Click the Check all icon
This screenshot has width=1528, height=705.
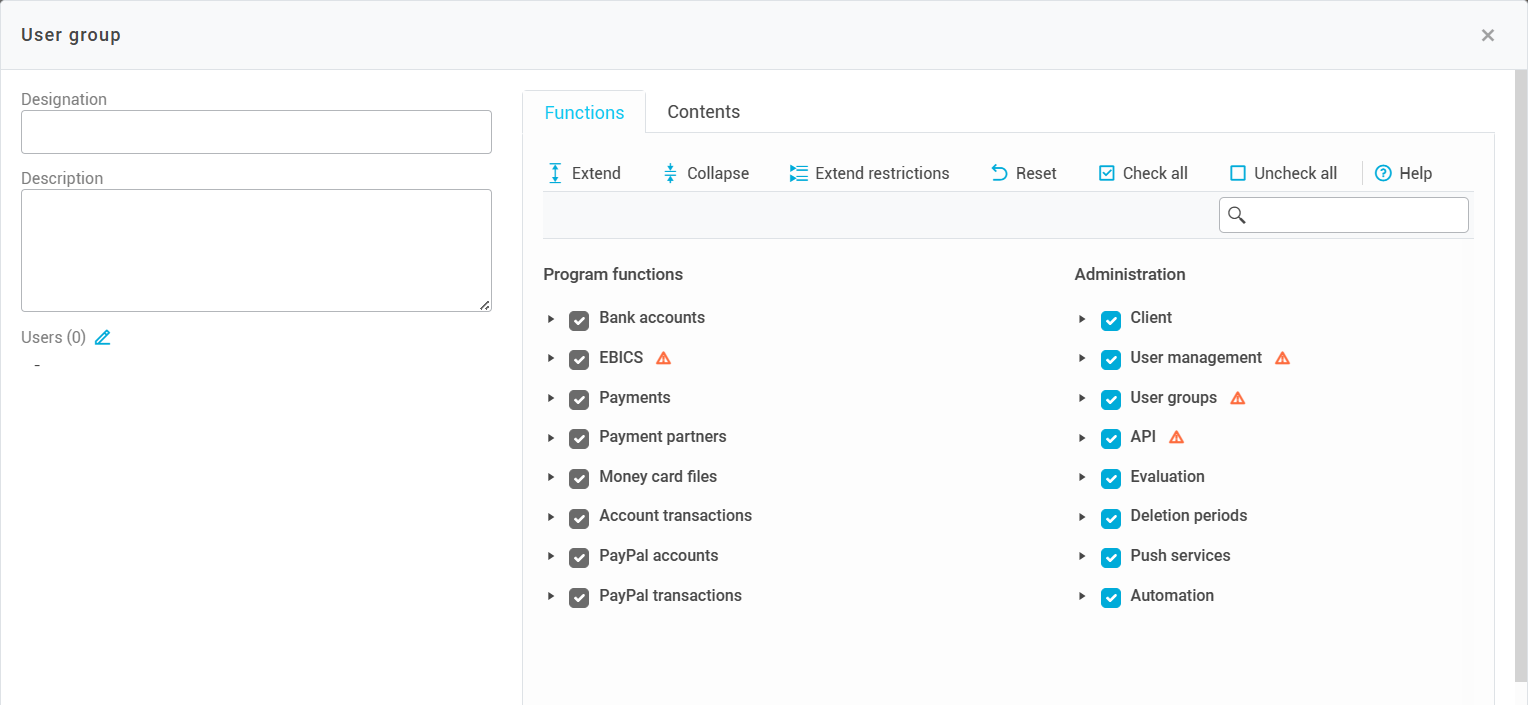point(1107,173)
